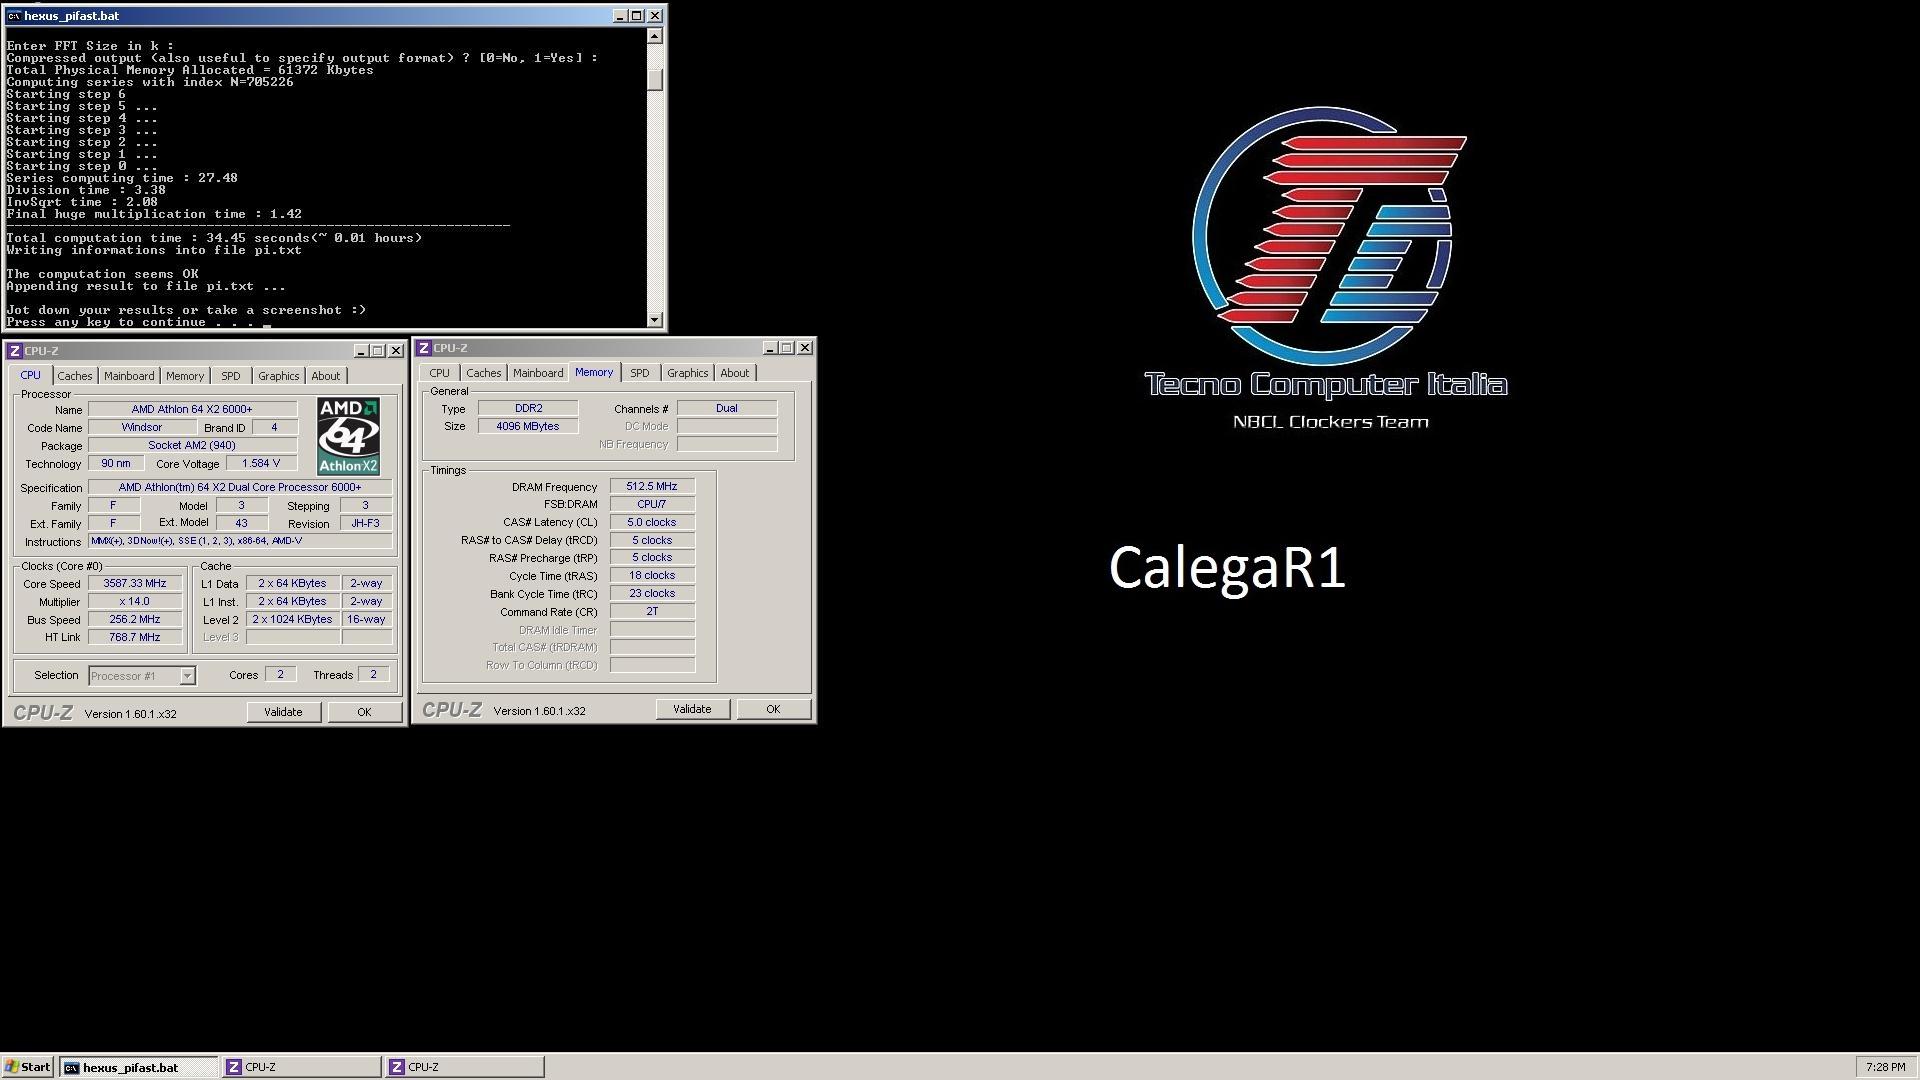The width and height of the screenshot is (1920, 1080).
Task: Click Validate in the left CPU-Z window
Action: coord(283,712)
